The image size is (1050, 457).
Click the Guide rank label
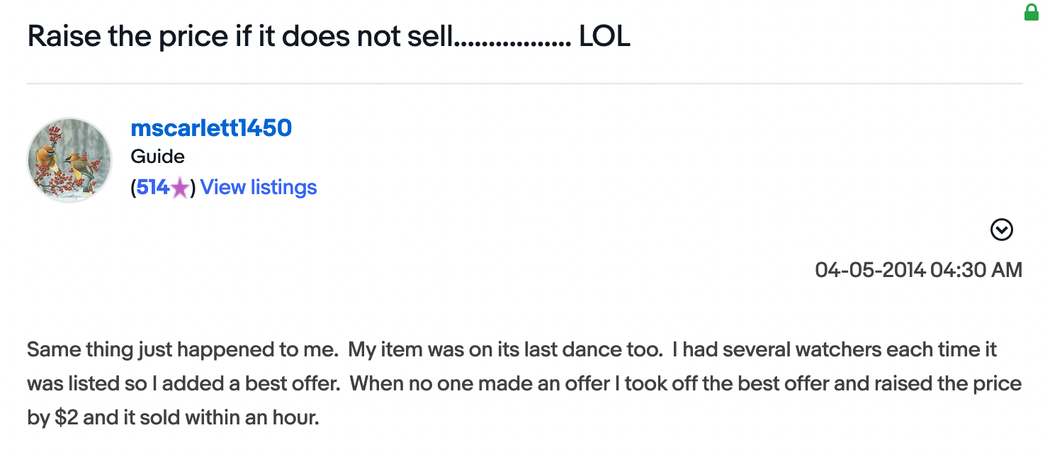(157, 157)
